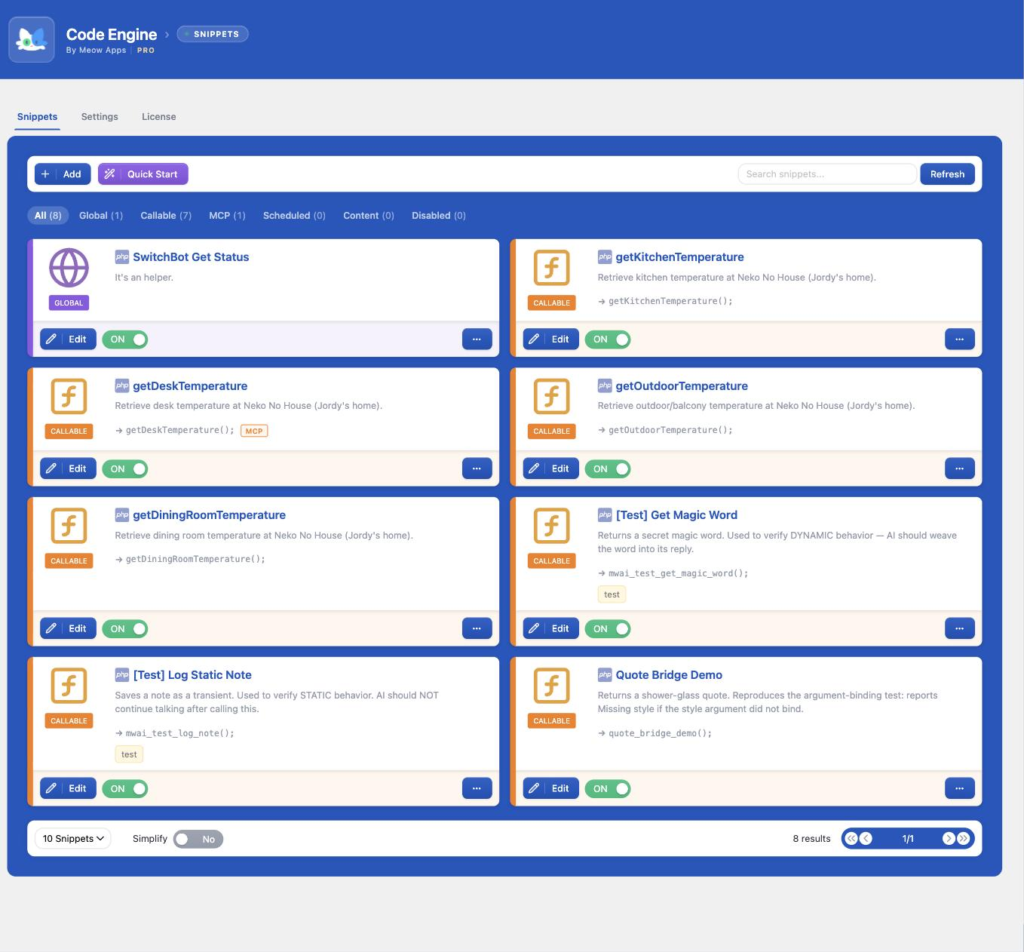This screenshot has width=1024, height=952.
Task: Edit the SwitchBot Get Status snippet
Action: (x=68, y=339)
